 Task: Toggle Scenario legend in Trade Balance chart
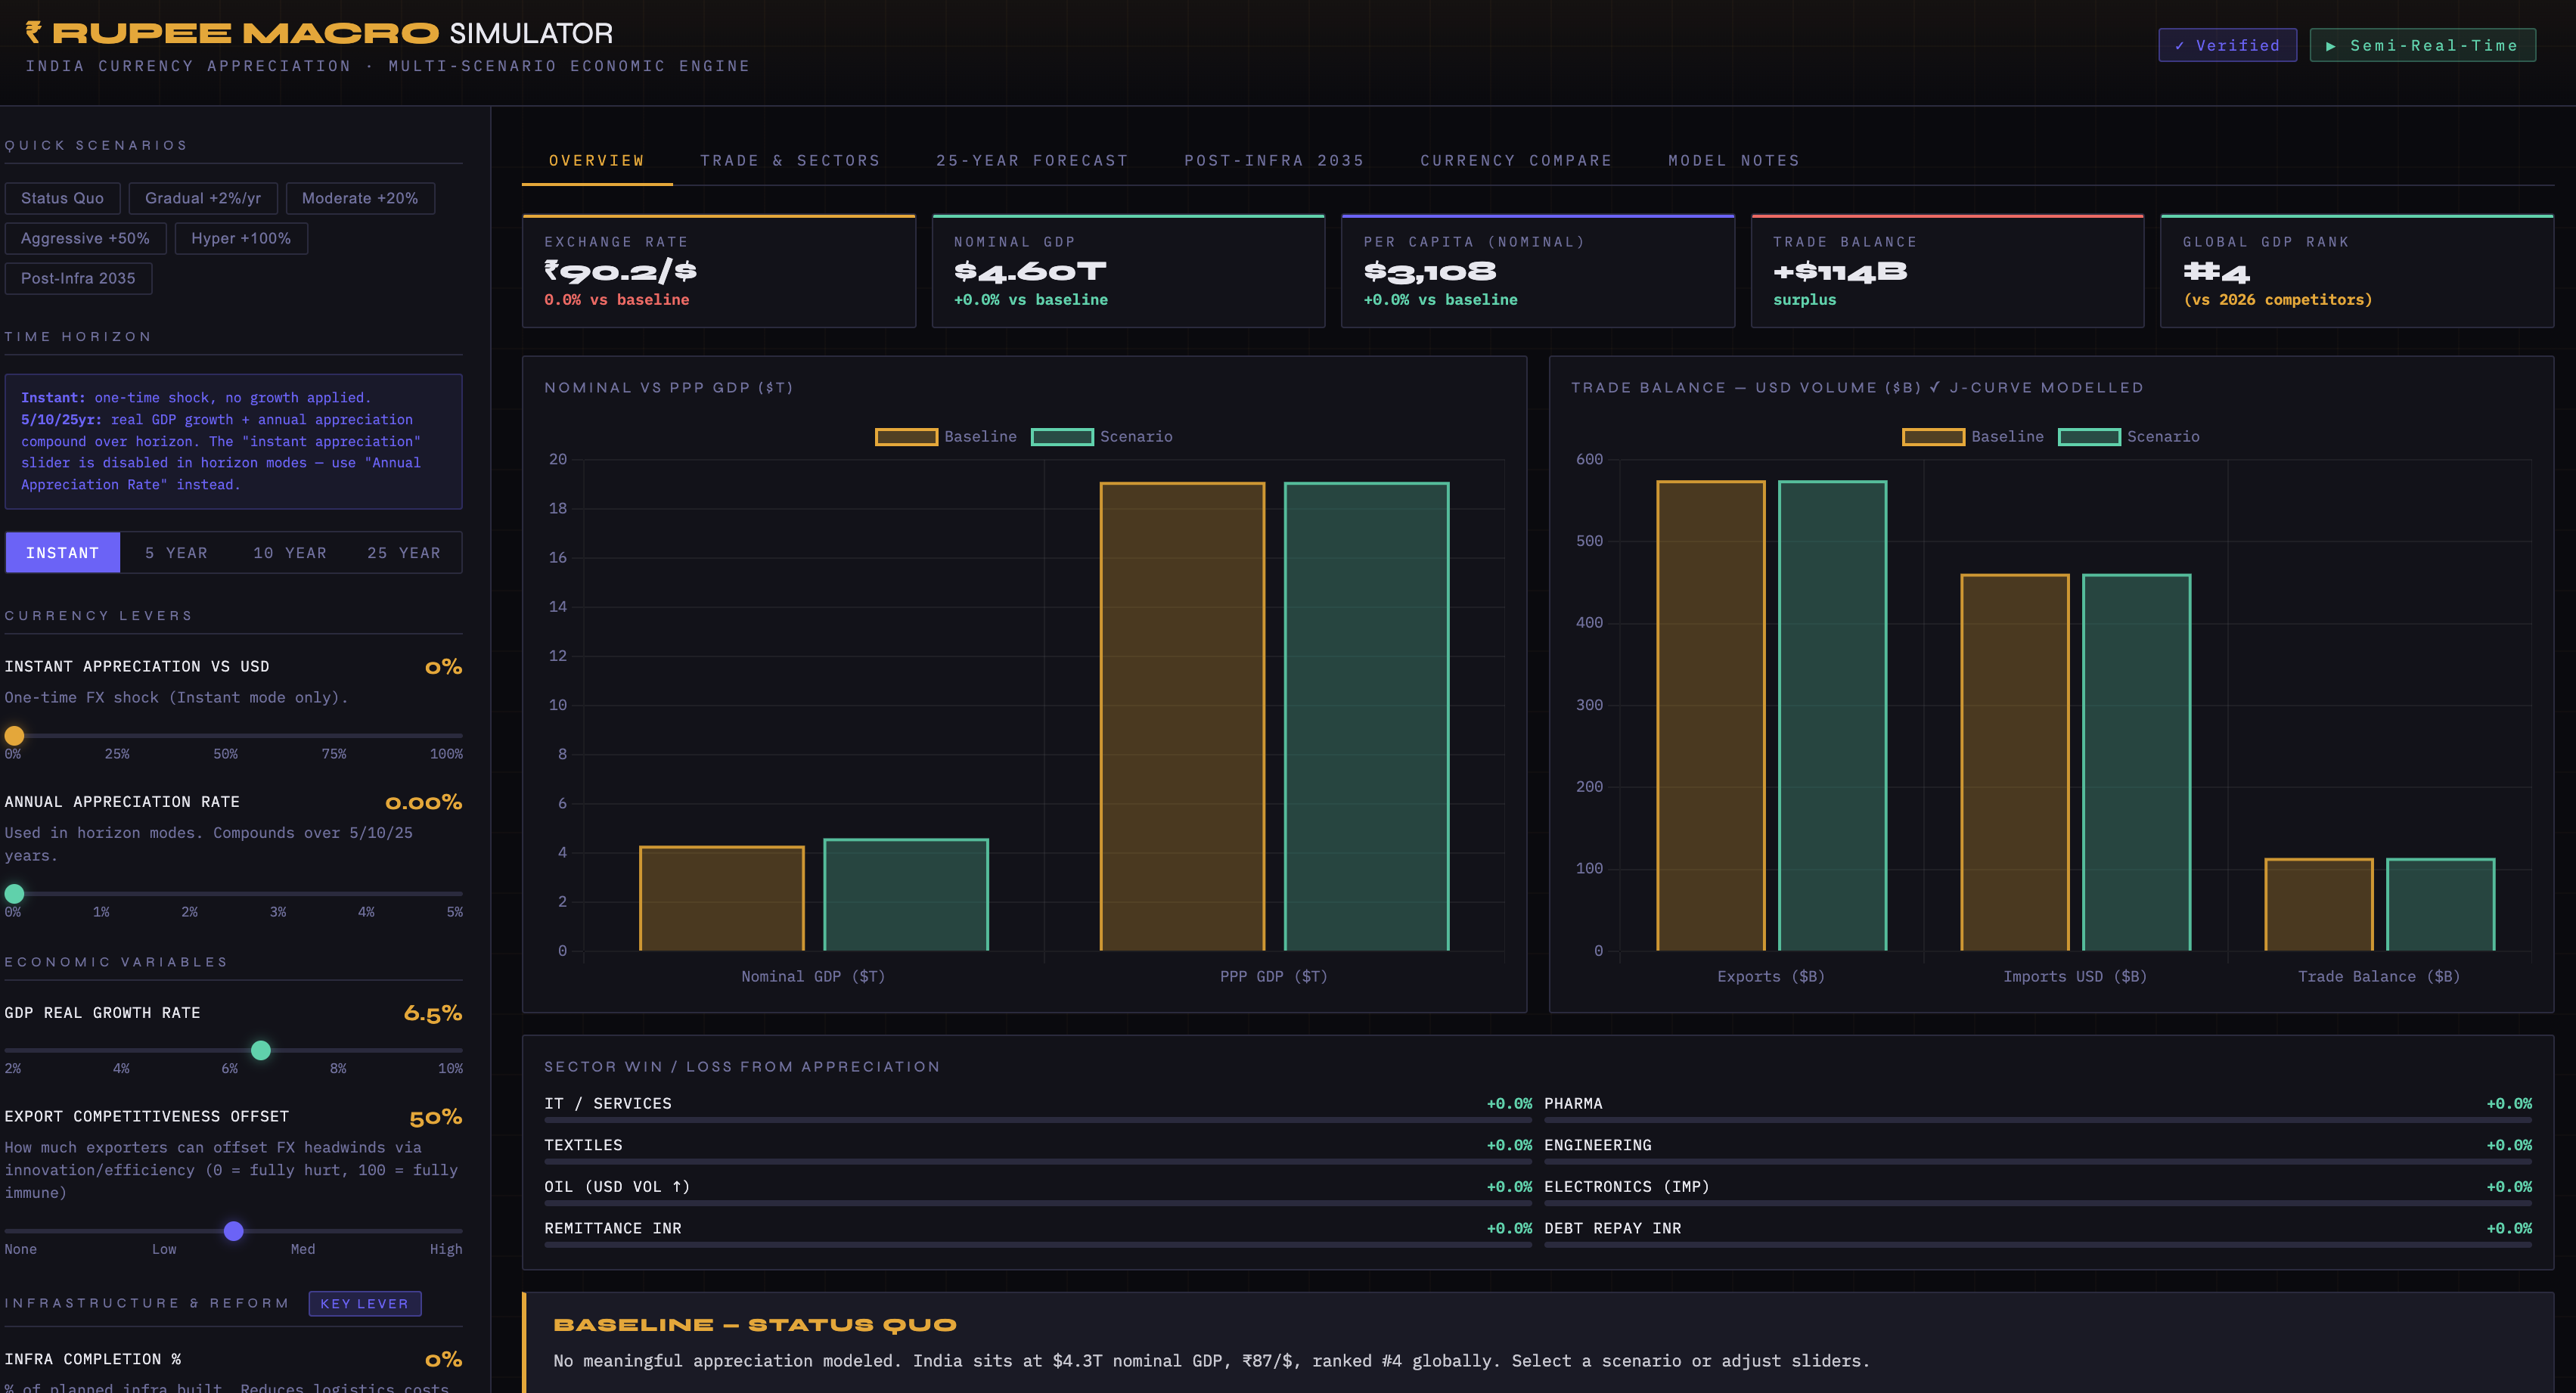pos(2089,437)
